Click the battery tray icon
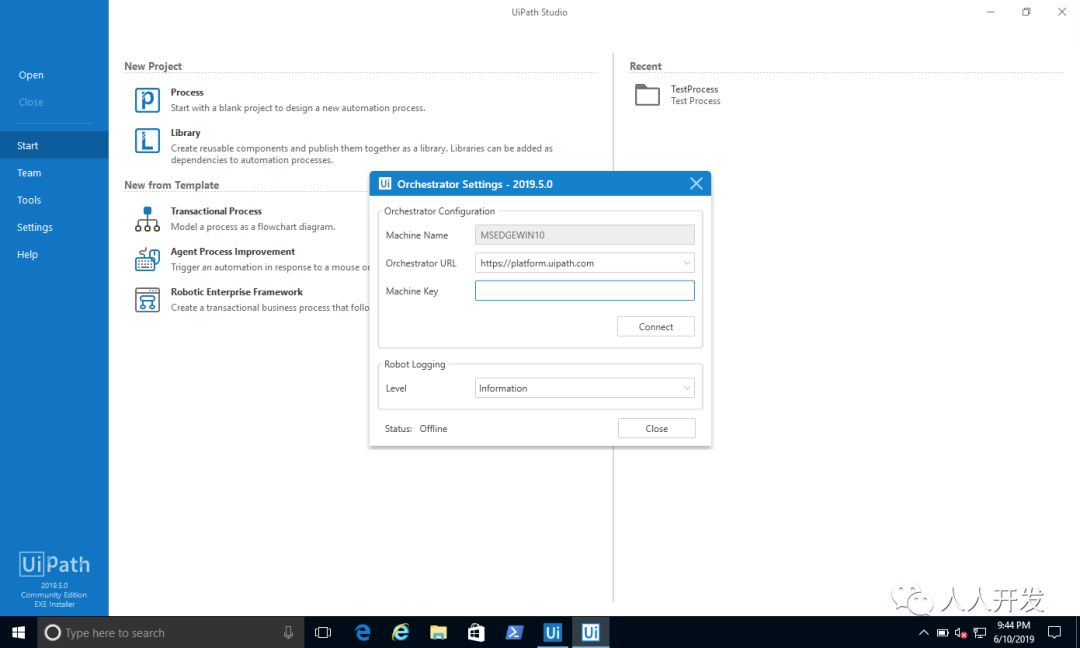Screen dimensions: 1080x648 pos(942,632)
